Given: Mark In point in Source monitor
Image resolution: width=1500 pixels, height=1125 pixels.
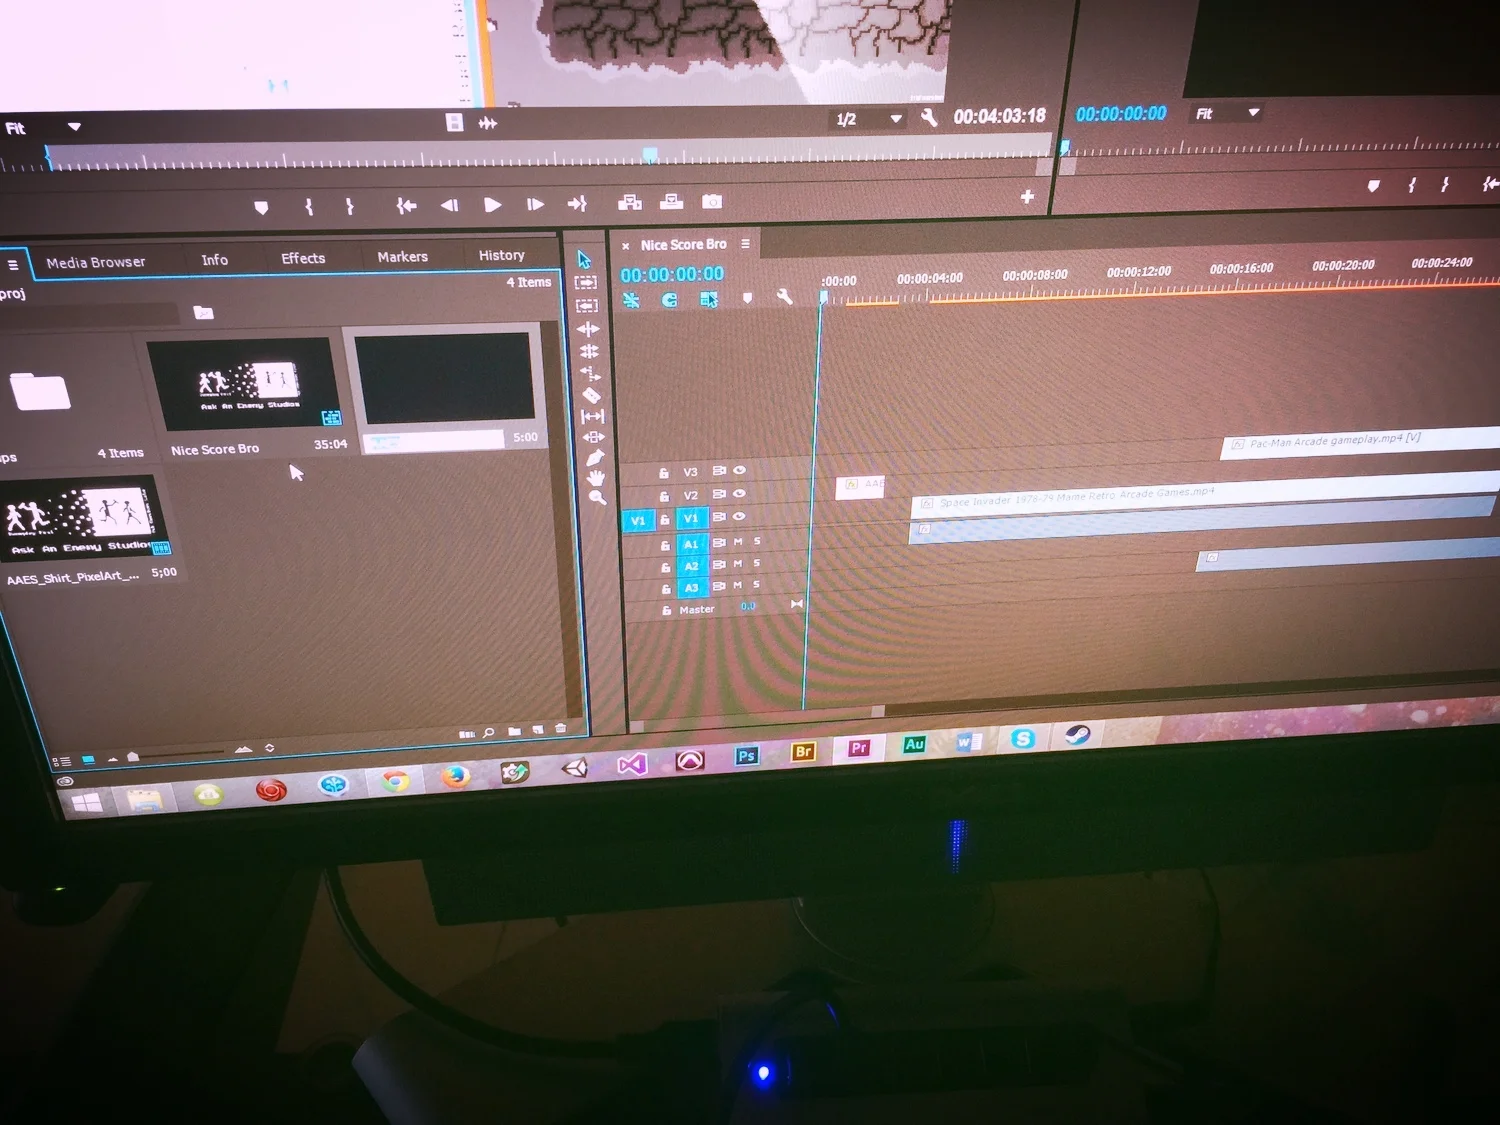Looking at the screenshot, I should (309, 207).
